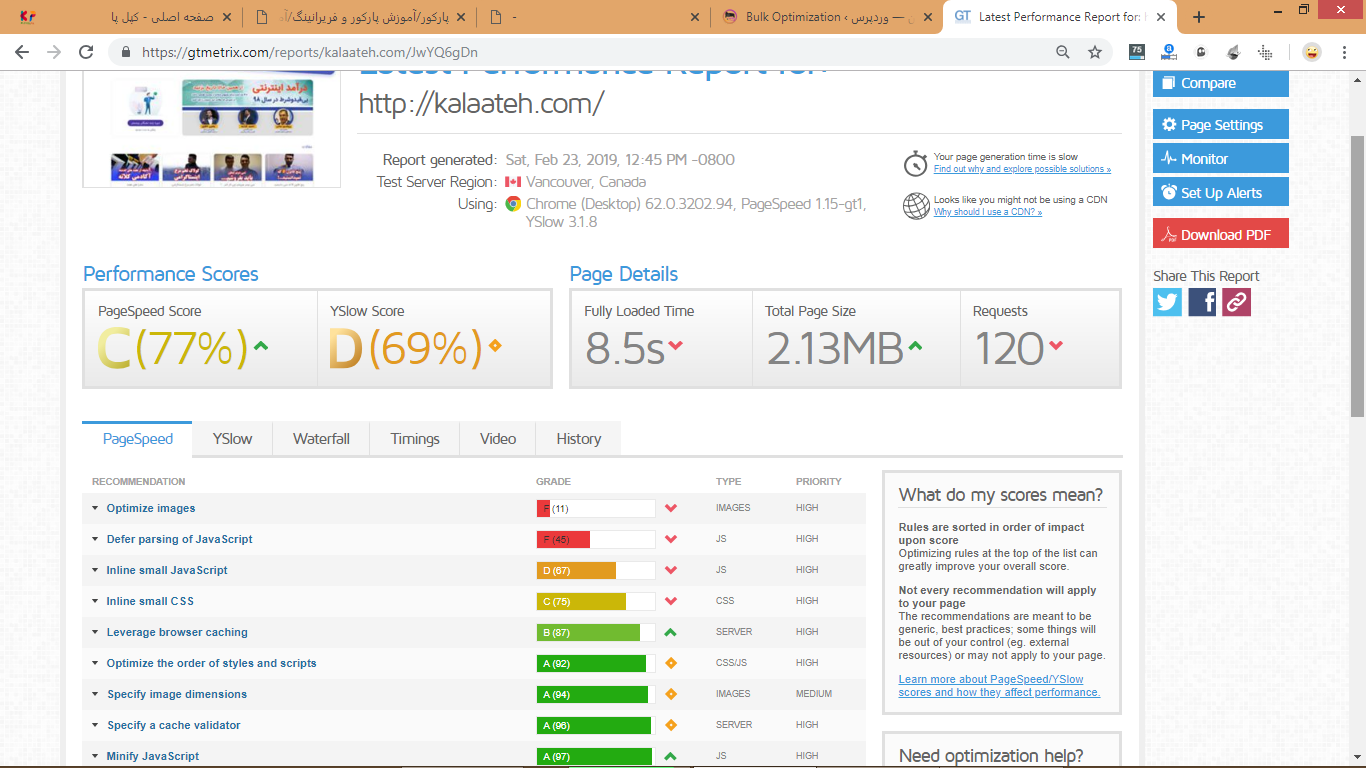The width and height of the screenshot is (1366, 768).
Task: Click the Monitor button
Action: 1220,158
